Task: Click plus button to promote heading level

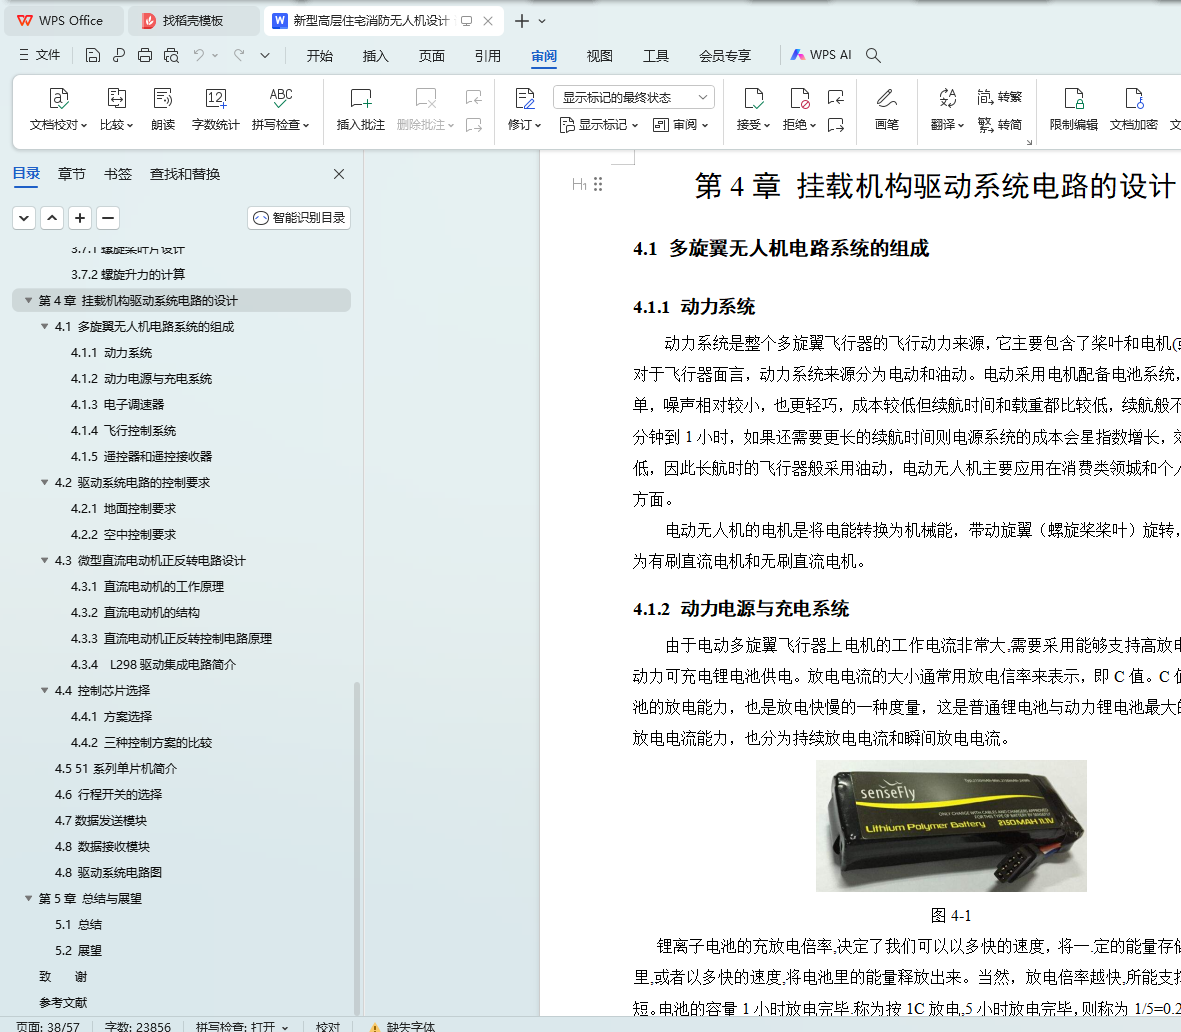Action: tap(80, 218)
